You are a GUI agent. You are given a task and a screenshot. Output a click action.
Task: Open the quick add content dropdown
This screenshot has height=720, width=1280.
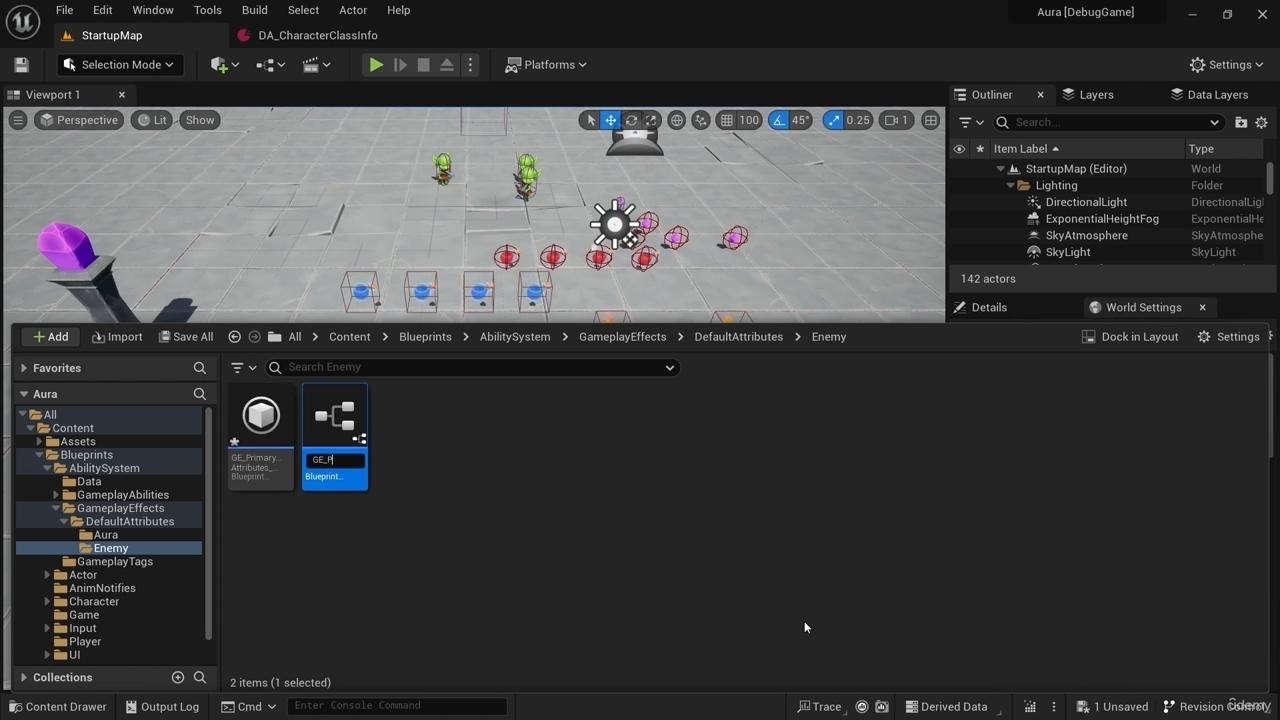point(225,65)
